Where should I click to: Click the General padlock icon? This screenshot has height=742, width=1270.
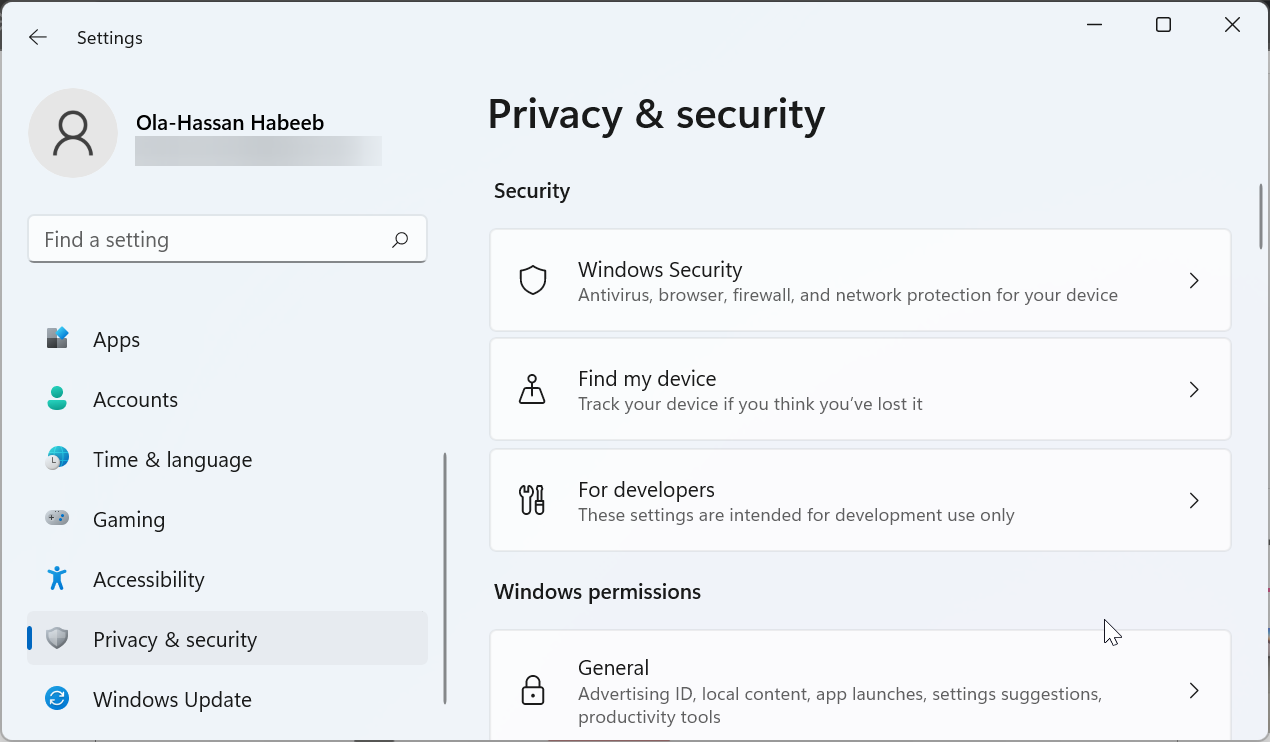coord(533,690)
